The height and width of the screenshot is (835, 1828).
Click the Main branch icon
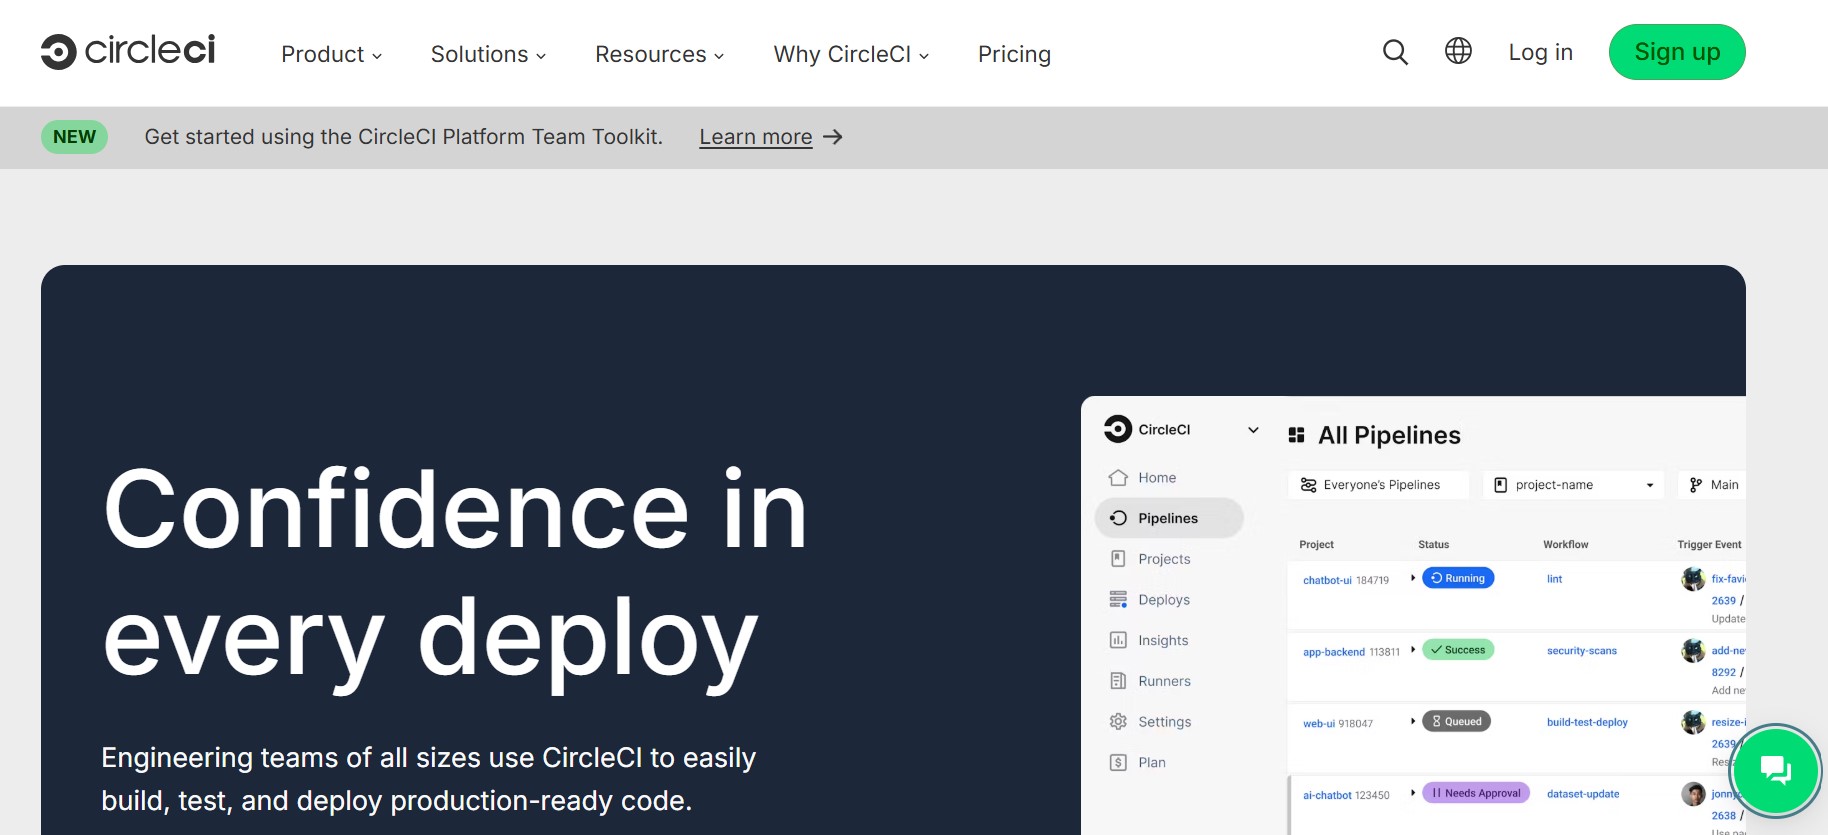tap(1696, 485)
